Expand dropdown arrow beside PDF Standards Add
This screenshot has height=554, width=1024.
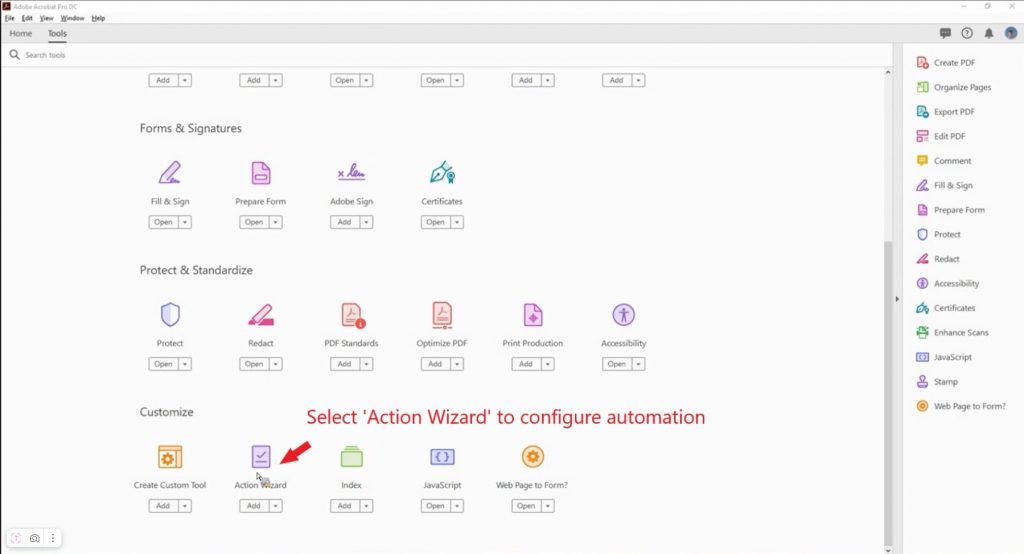point(366,364)
